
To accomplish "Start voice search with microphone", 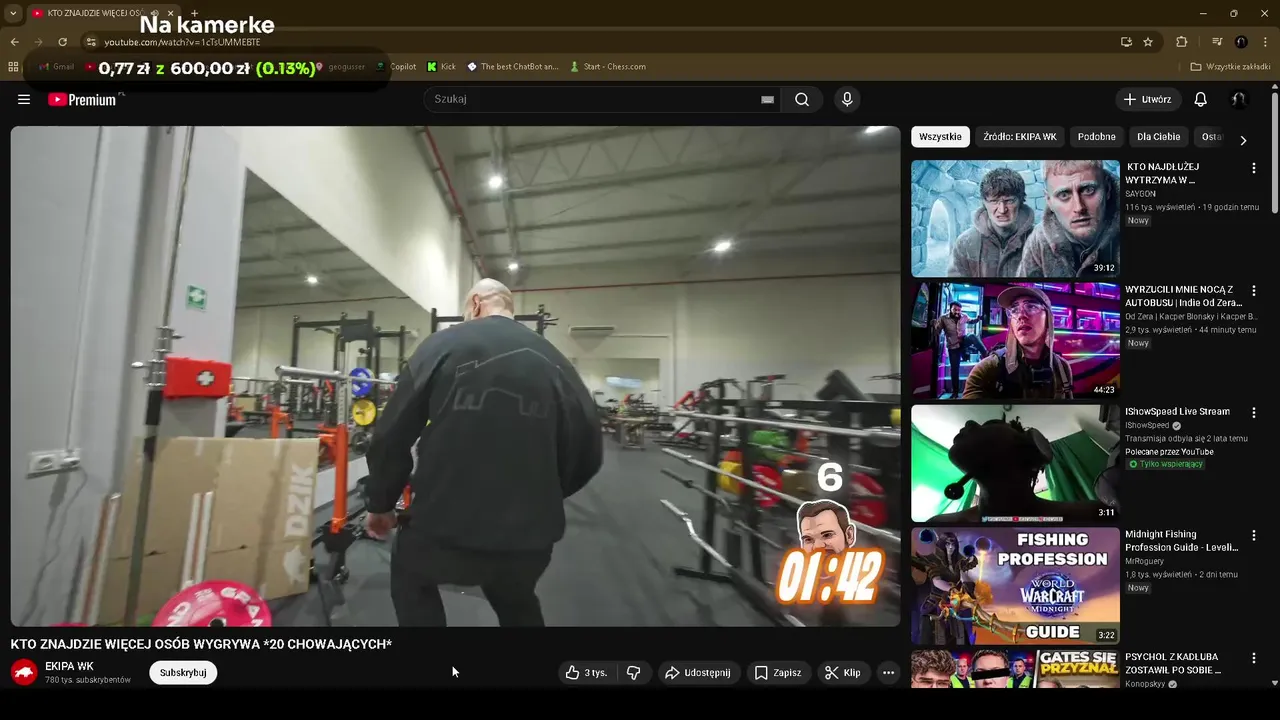I will 847,99.
